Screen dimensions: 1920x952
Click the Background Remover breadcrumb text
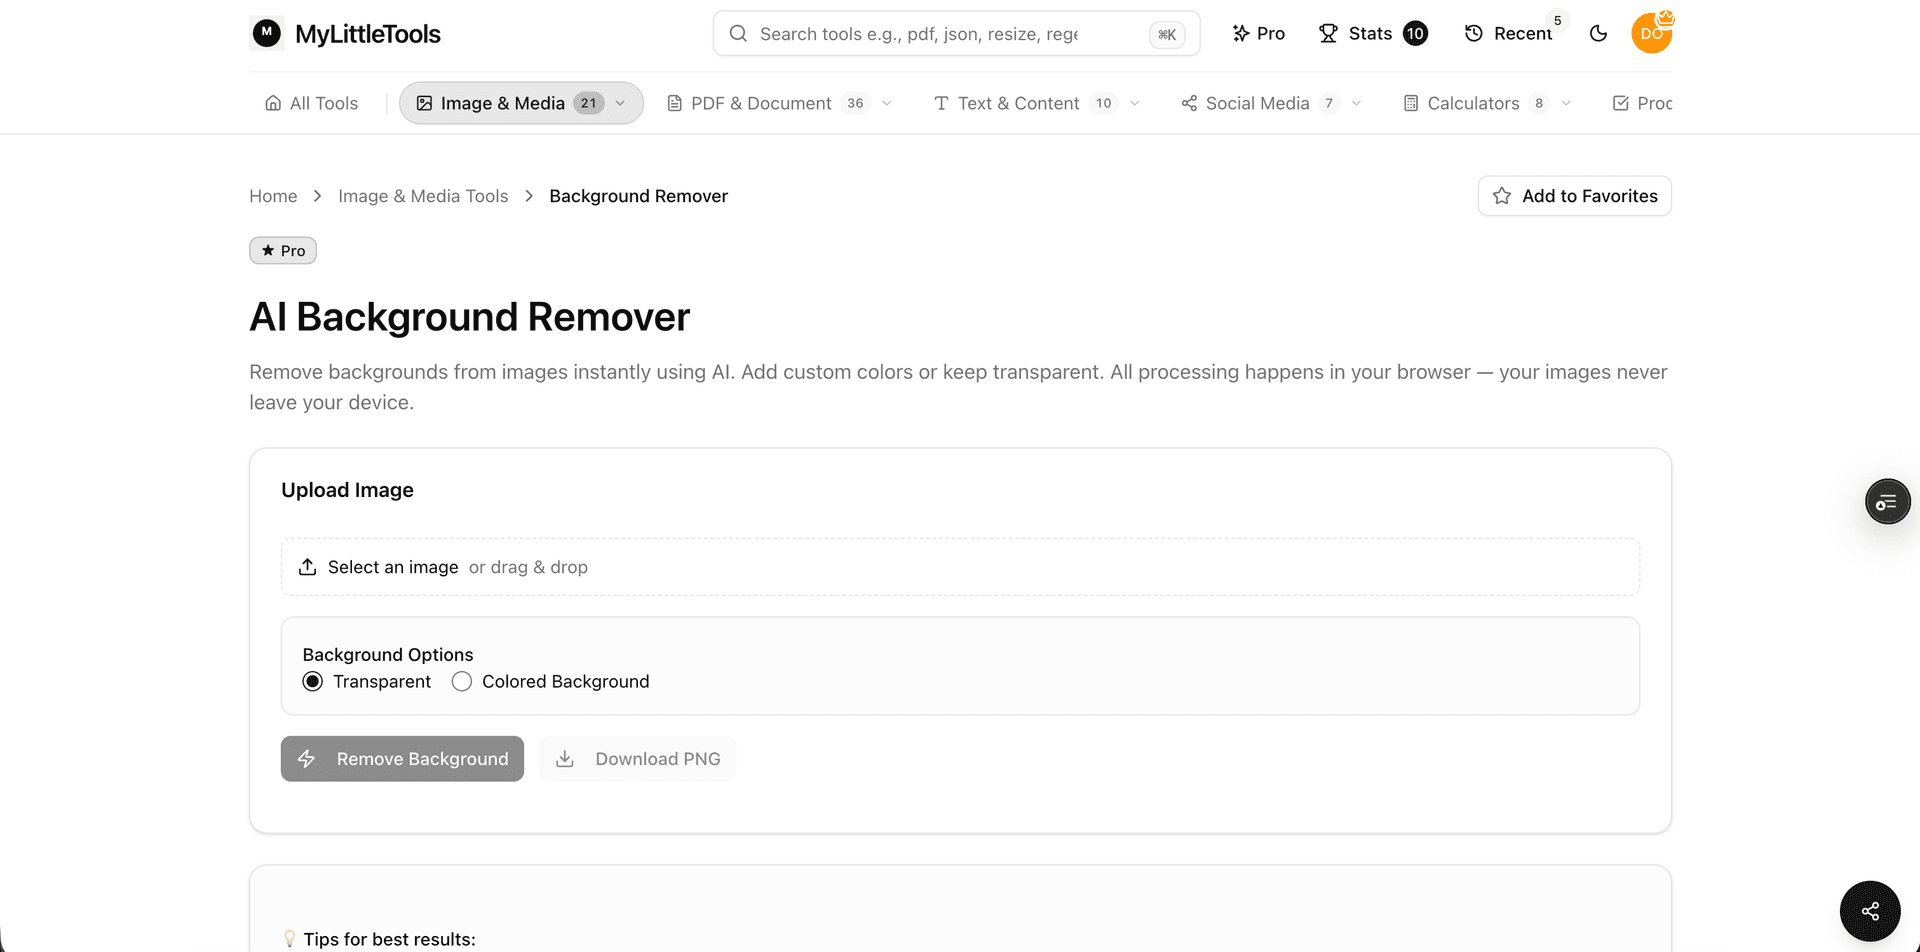coord(638,196)
